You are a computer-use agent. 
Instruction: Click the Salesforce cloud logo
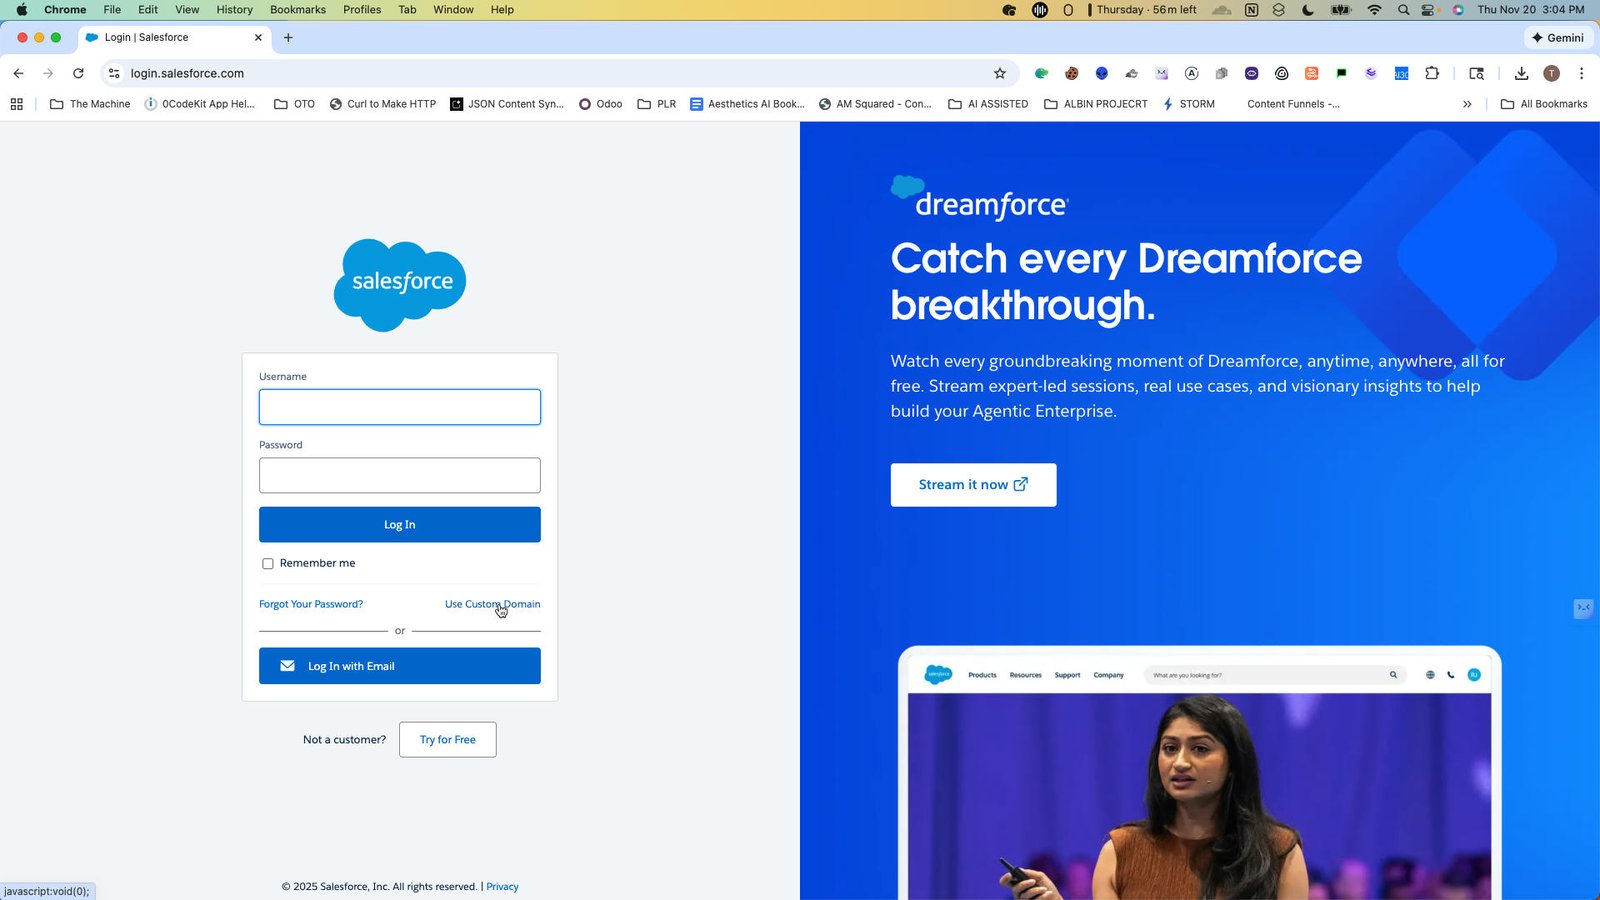(400, 285)
